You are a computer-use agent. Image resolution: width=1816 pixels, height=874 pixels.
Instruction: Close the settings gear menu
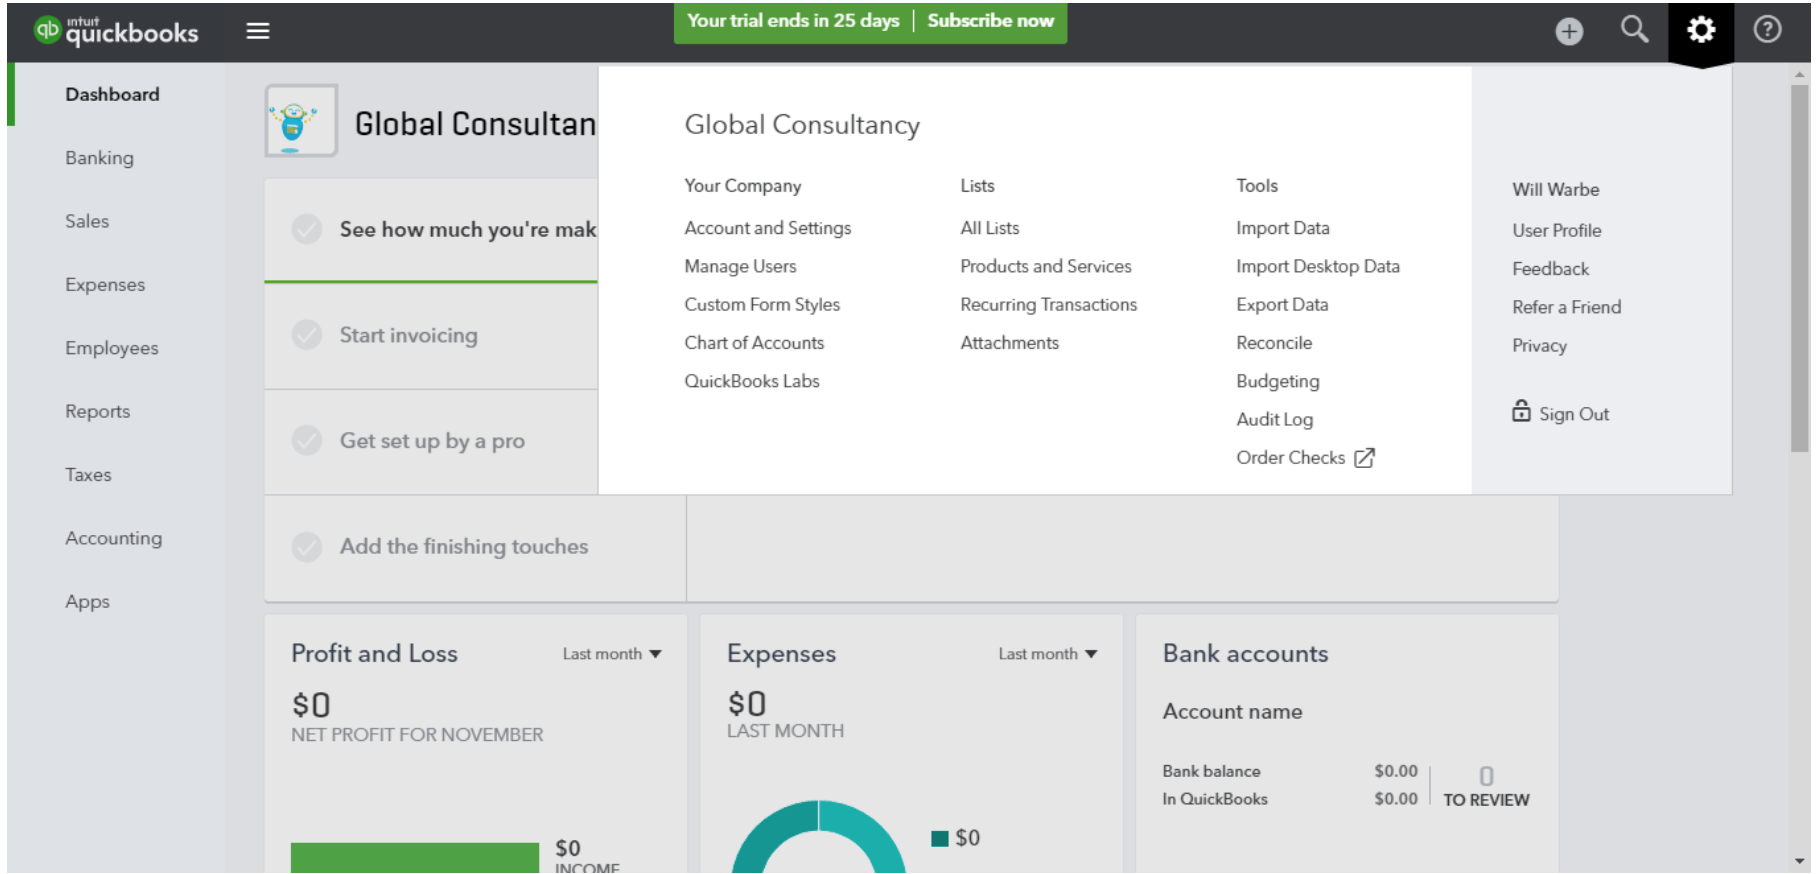[1701, 30]
